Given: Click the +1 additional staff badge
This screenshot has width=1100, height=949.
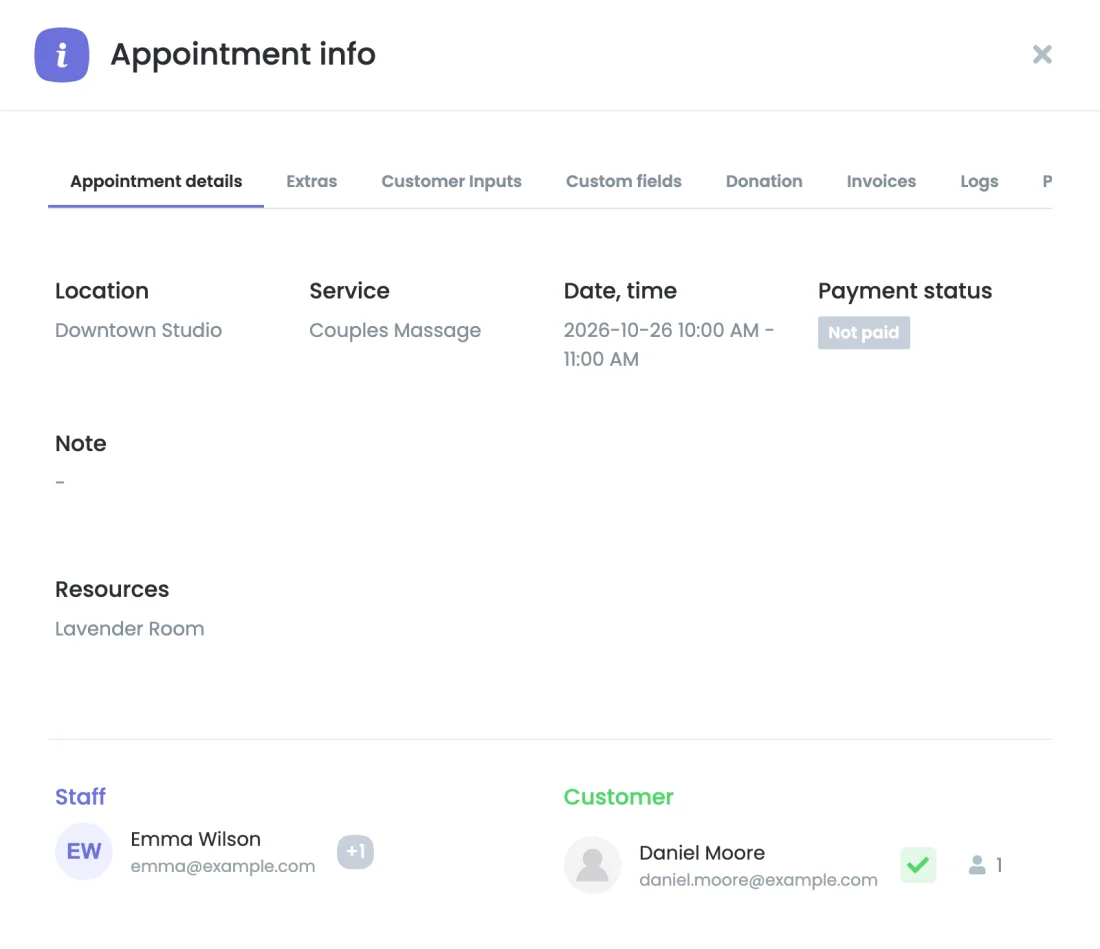Looking at the screenshot, I should [x=356, y=852].
